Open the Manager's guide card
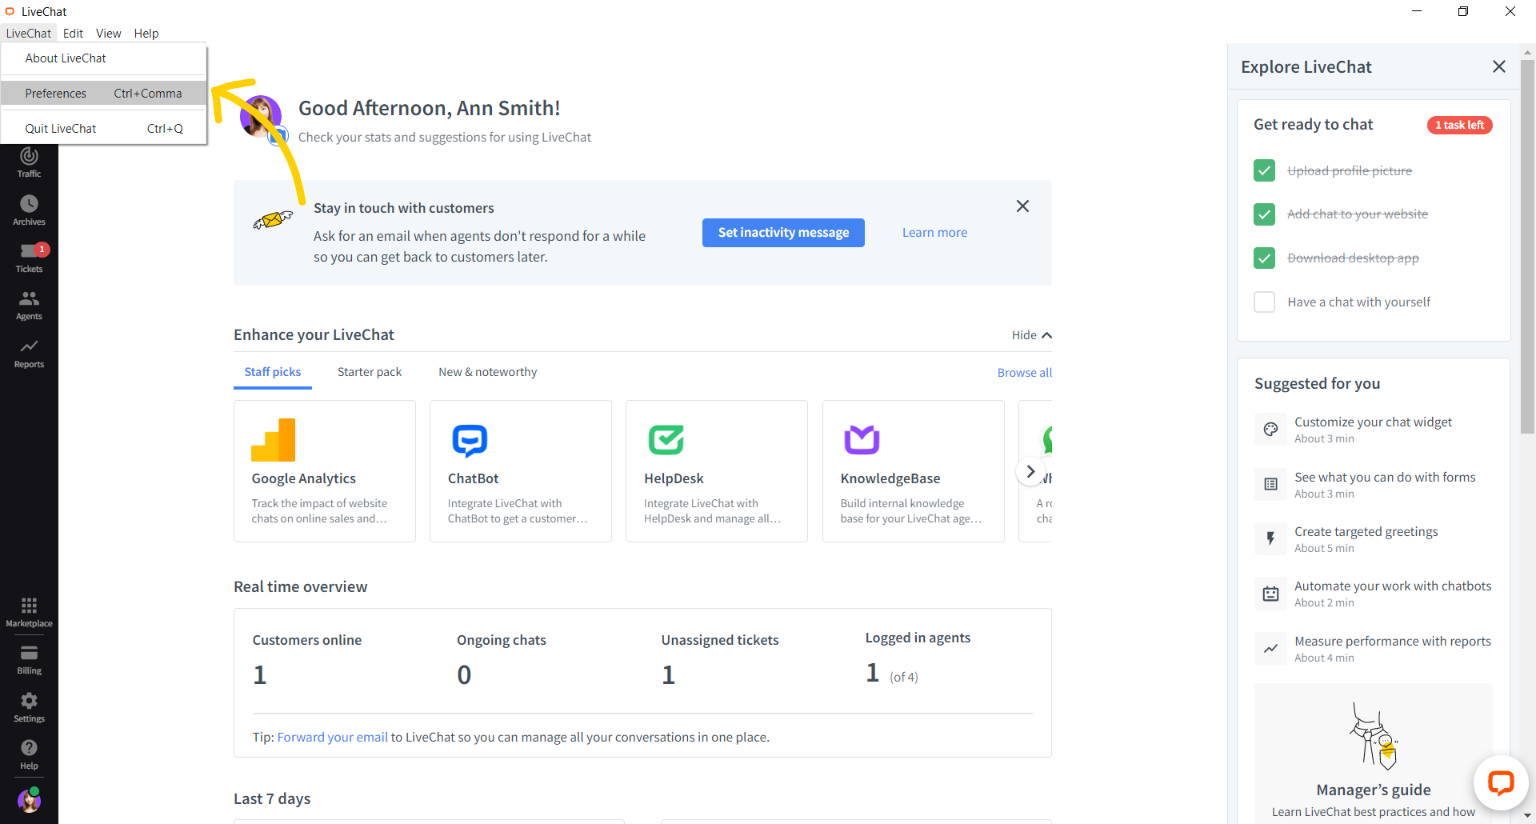Image resolution: width=1536 pixels, height=824 pixels. point(1373,754)
